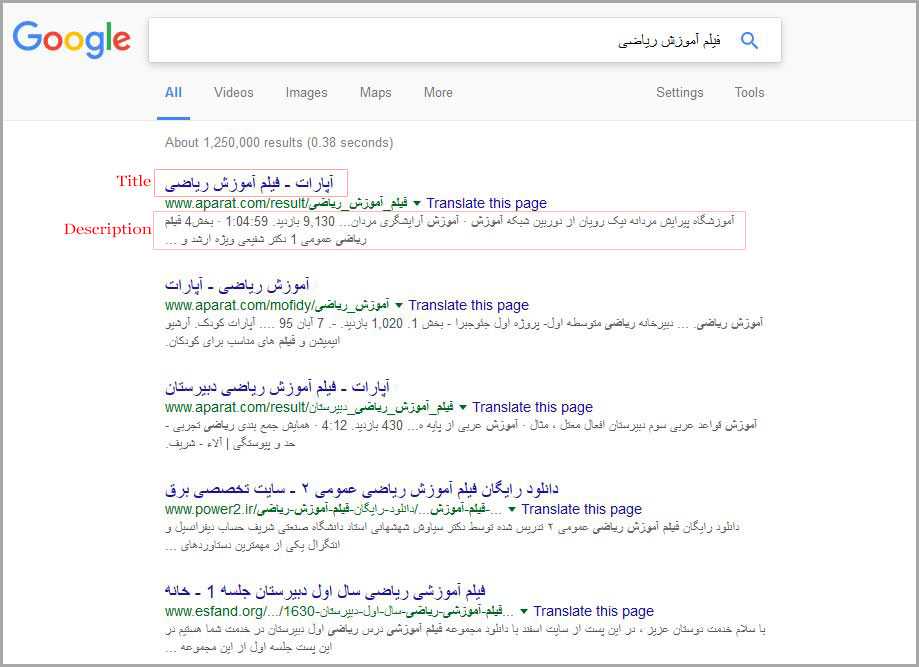Open the search Tools menu

point(749,93)
